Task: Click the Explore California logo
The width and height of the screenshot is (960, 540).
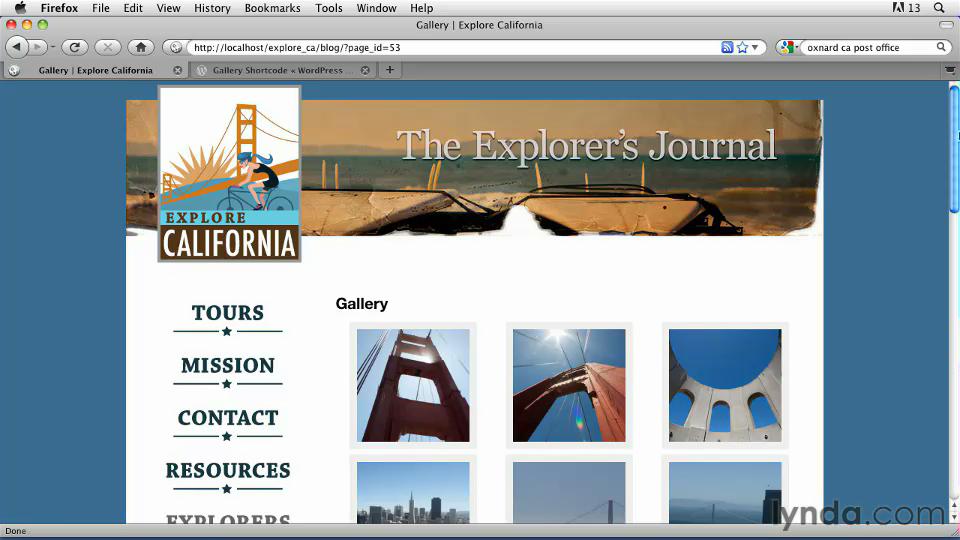Action: click(230, 174)
